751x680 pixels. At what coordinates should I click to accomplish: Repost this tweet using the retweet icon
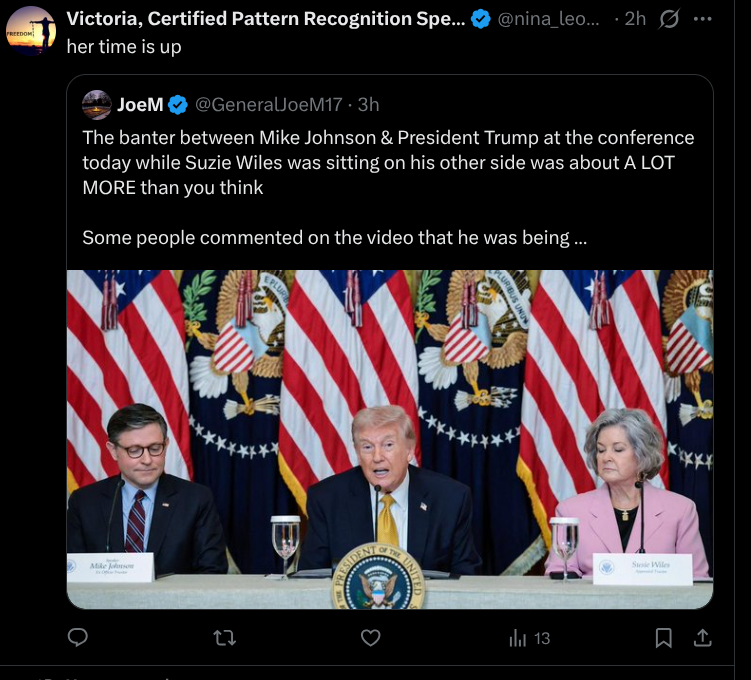[x=225, y=637]
